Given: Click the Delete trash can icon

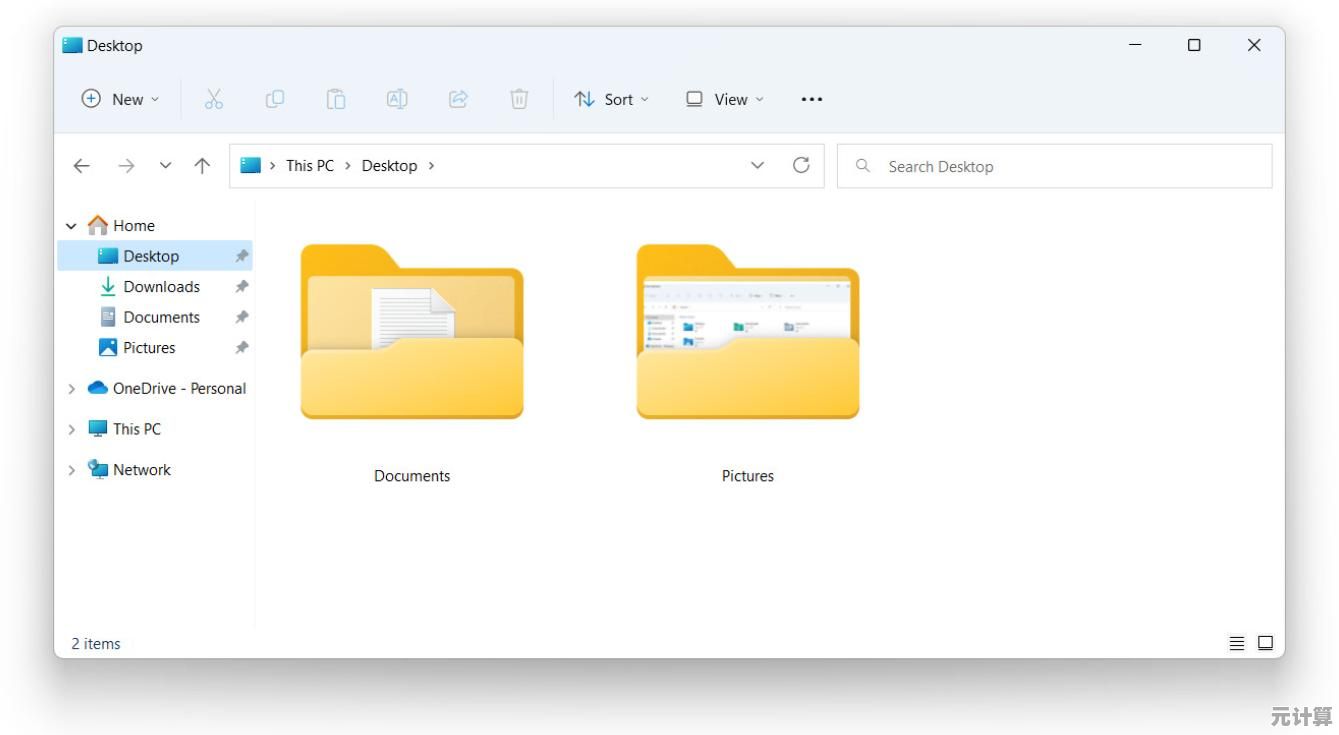Looking at the screenshot, I should pyautogui.click(x=519, y=99).
